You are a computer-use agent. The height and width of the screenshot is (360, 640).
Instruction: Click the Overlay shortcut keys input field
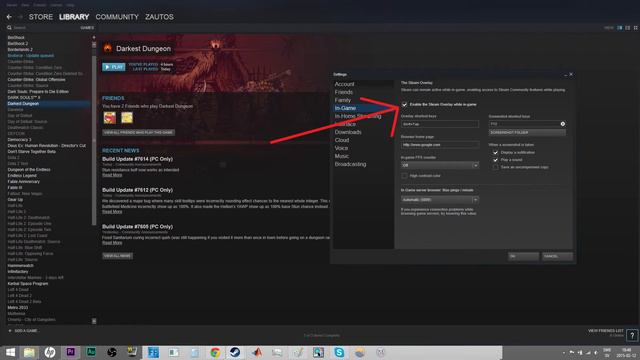(x=440, y=124)
